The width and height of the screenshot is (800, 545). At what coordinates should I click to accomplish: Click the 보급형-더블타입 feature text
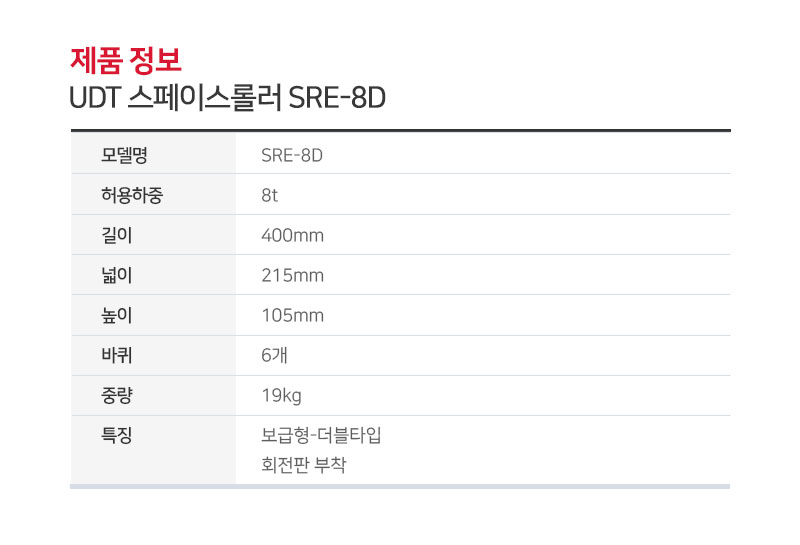pos(321,435)
